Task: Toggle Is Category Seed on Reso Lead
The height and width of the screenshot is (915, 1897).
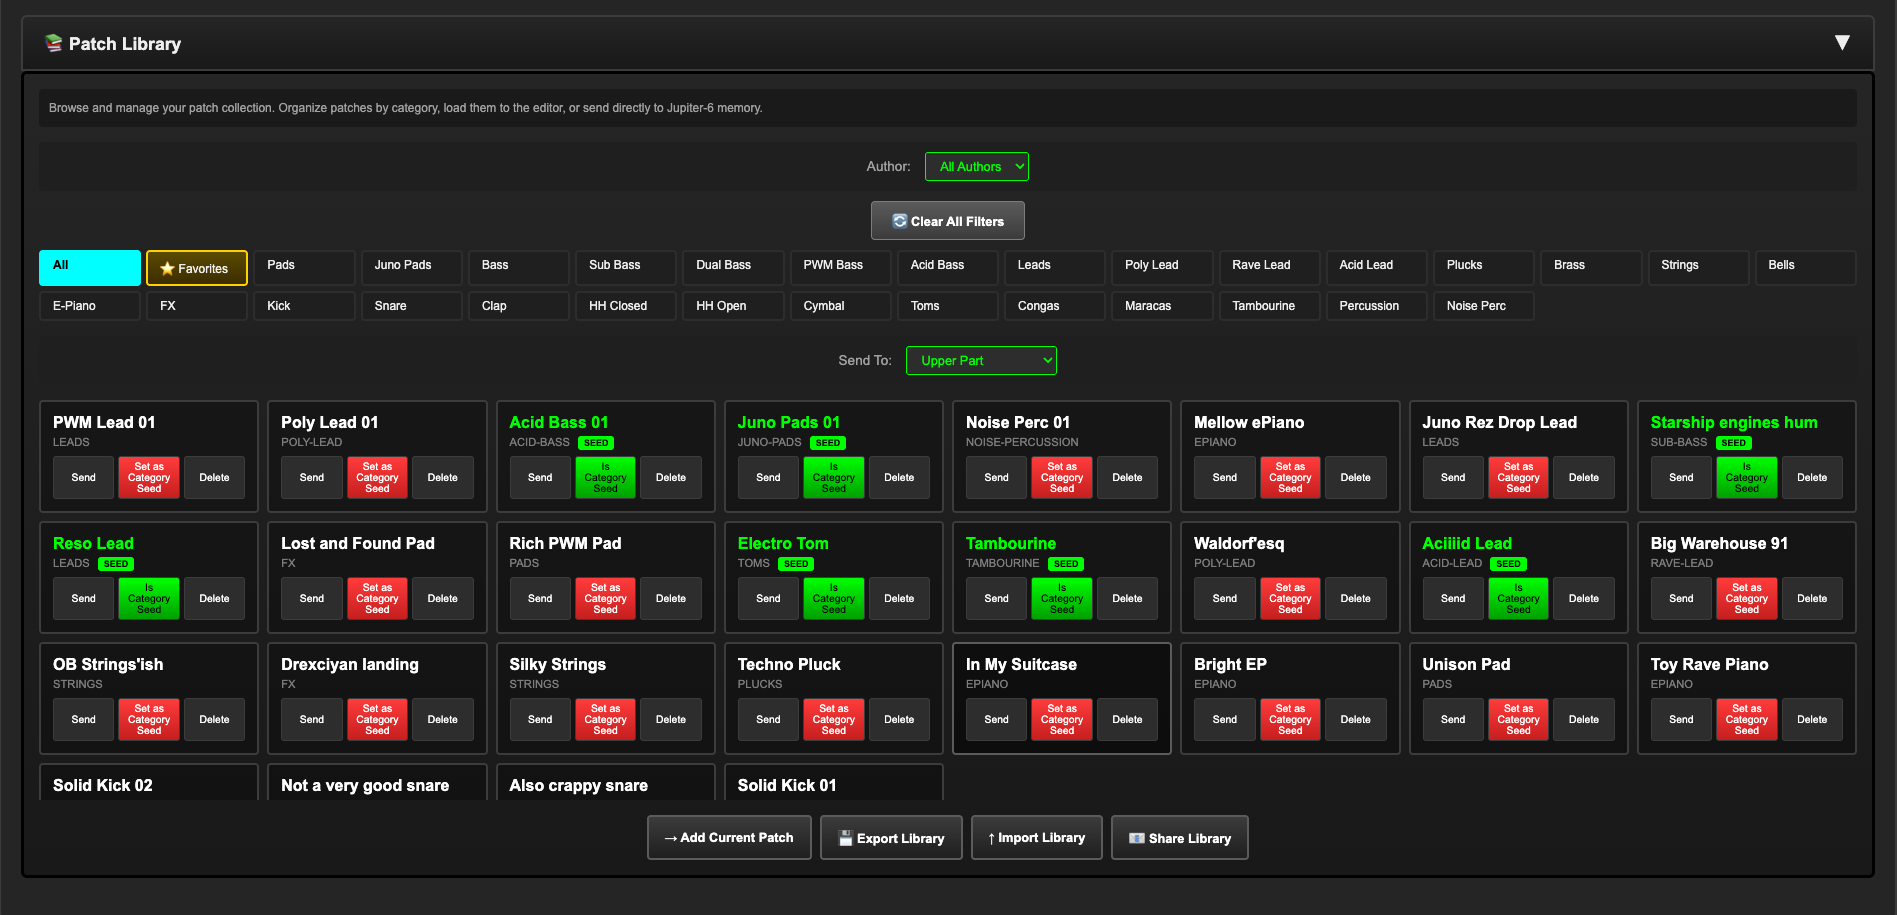Action: pyautogui.click(x=149, y=599)
